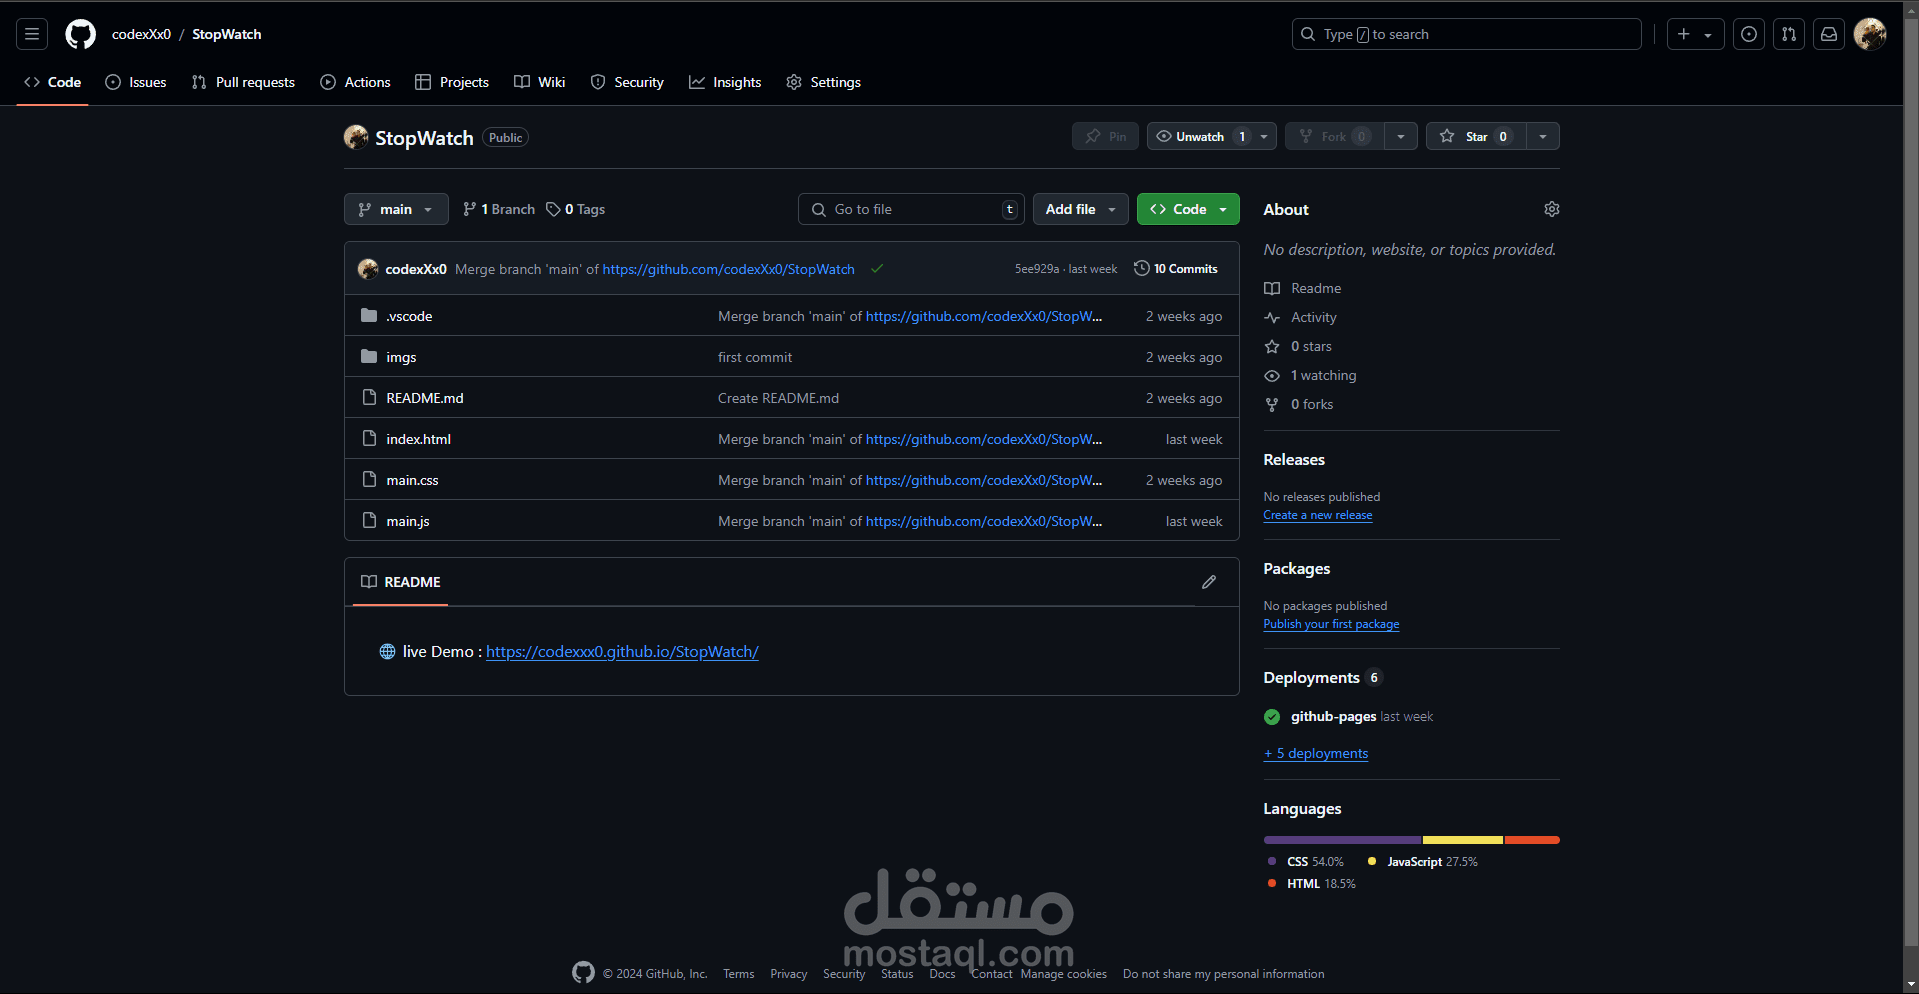The image size is (1919, 994).
Task: Open the Readme link in About
Action: click(1302, 288)
